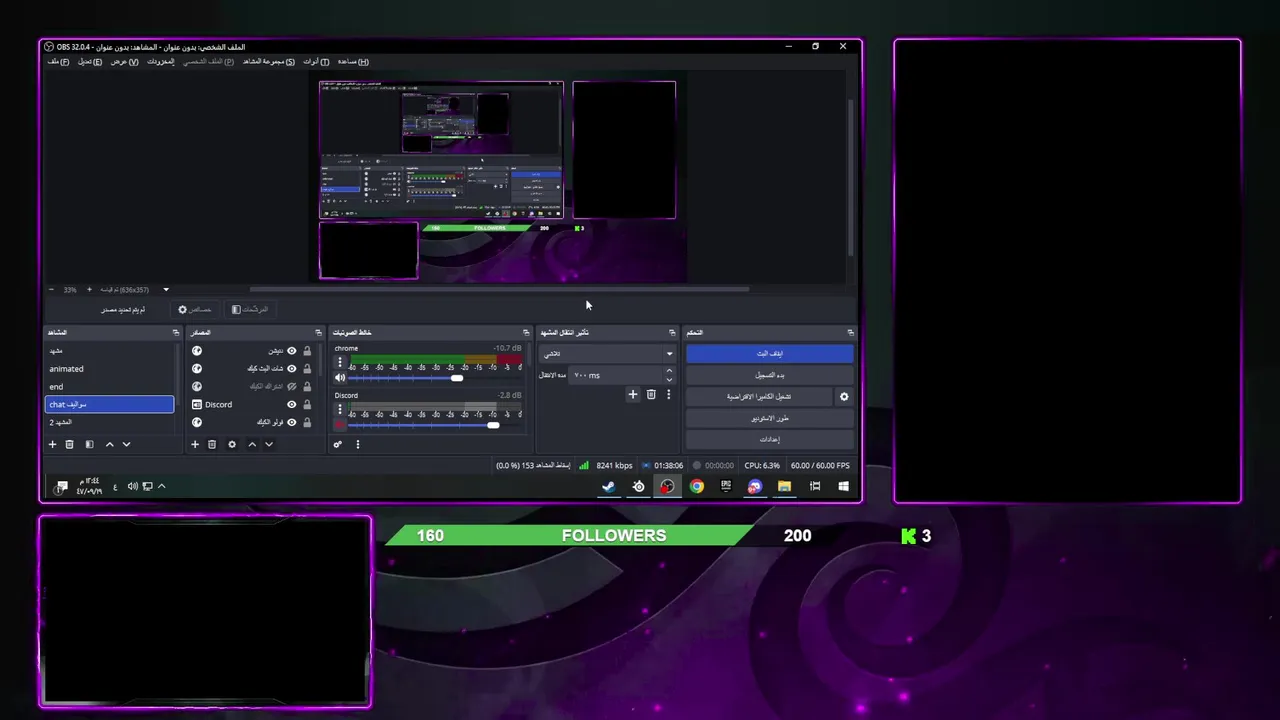
Task: Toggle the lock on the first source row
Action: tap(307, 351)
